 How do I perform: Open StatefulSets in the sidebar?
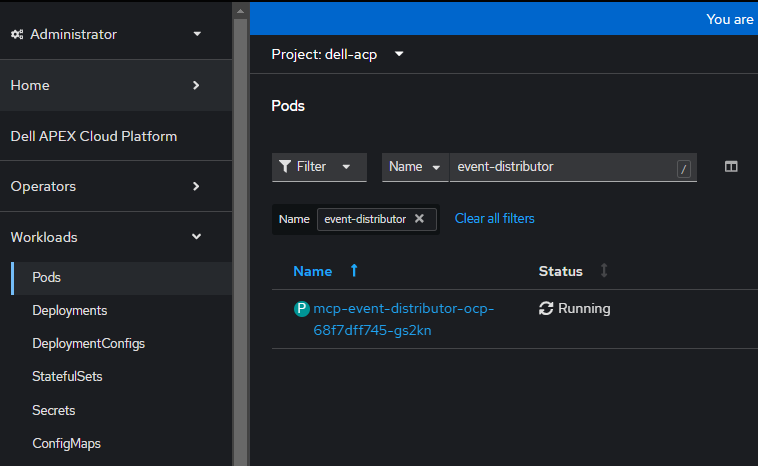[67, 377]
